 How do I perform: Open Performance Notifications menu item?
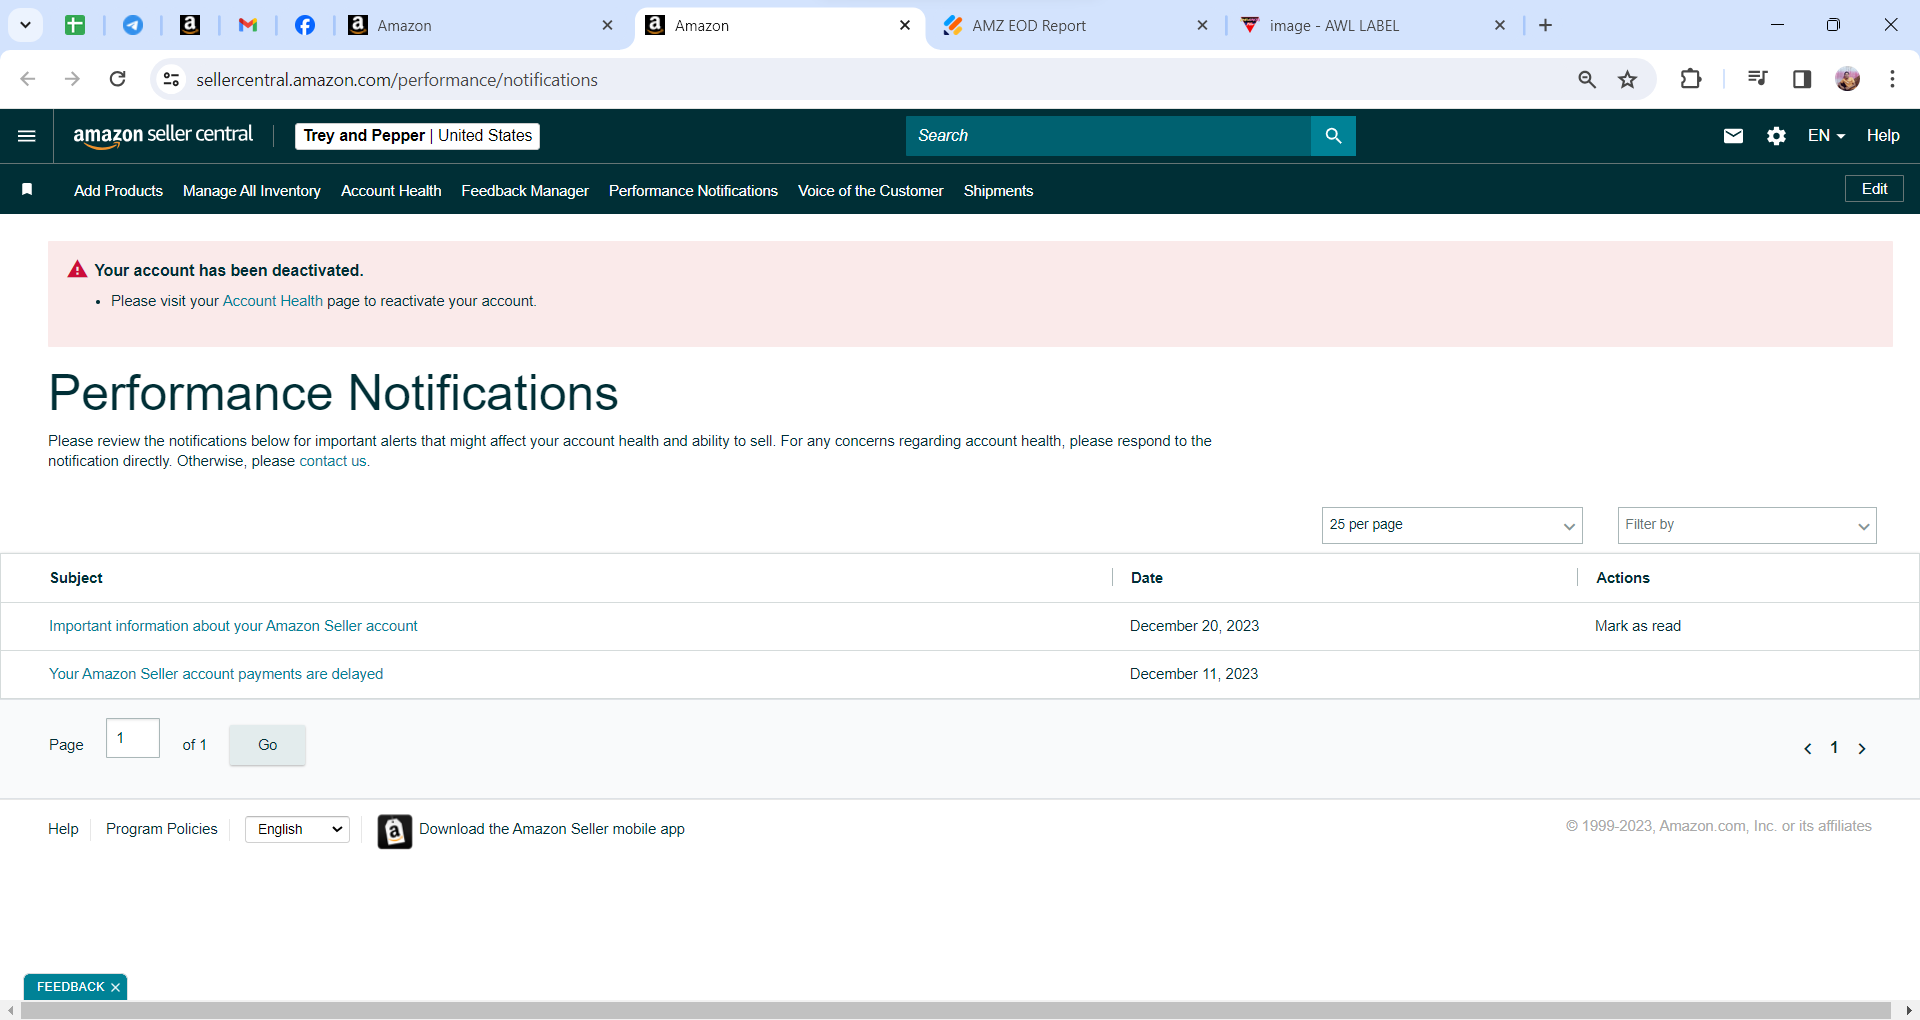click(x=693, y=191)
